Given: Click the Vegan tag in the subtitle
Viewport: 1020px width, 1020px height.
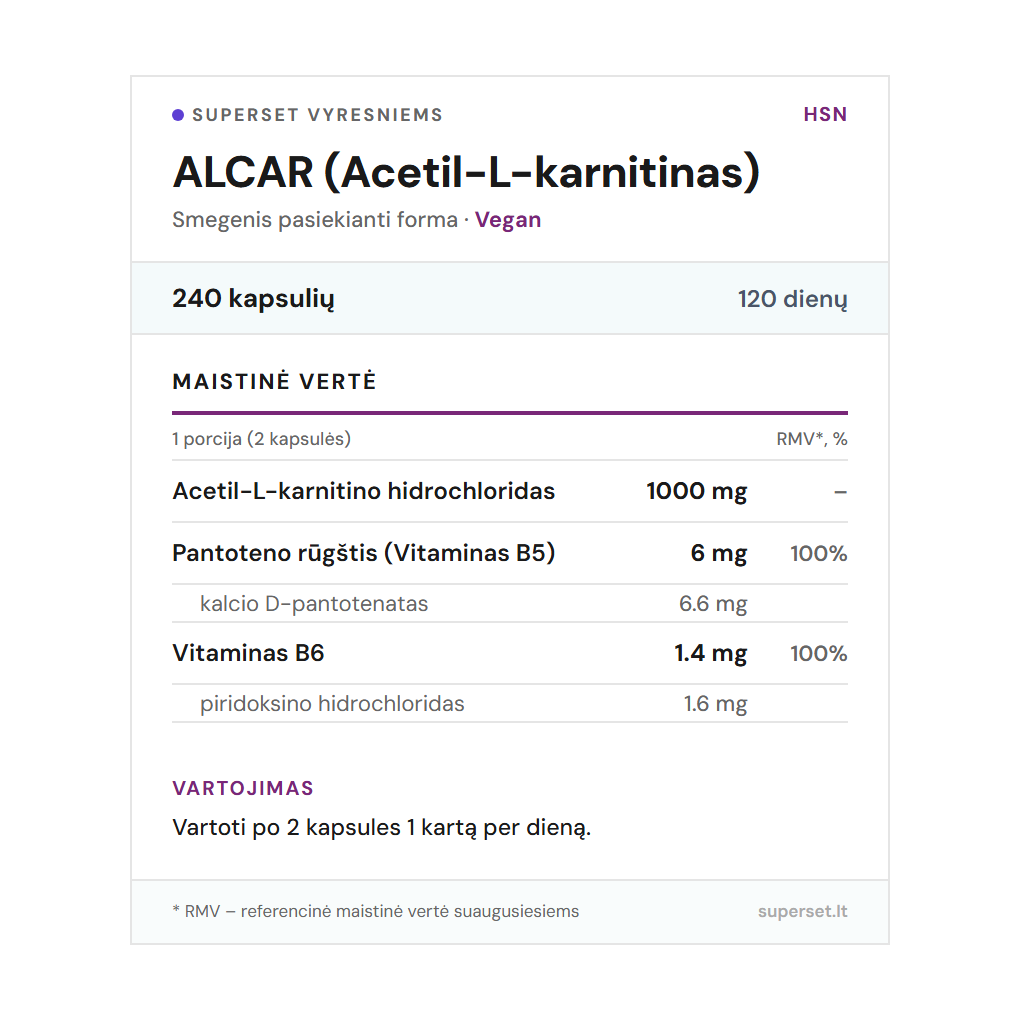Looking at the screenshot, I should [x=508, y=220].
